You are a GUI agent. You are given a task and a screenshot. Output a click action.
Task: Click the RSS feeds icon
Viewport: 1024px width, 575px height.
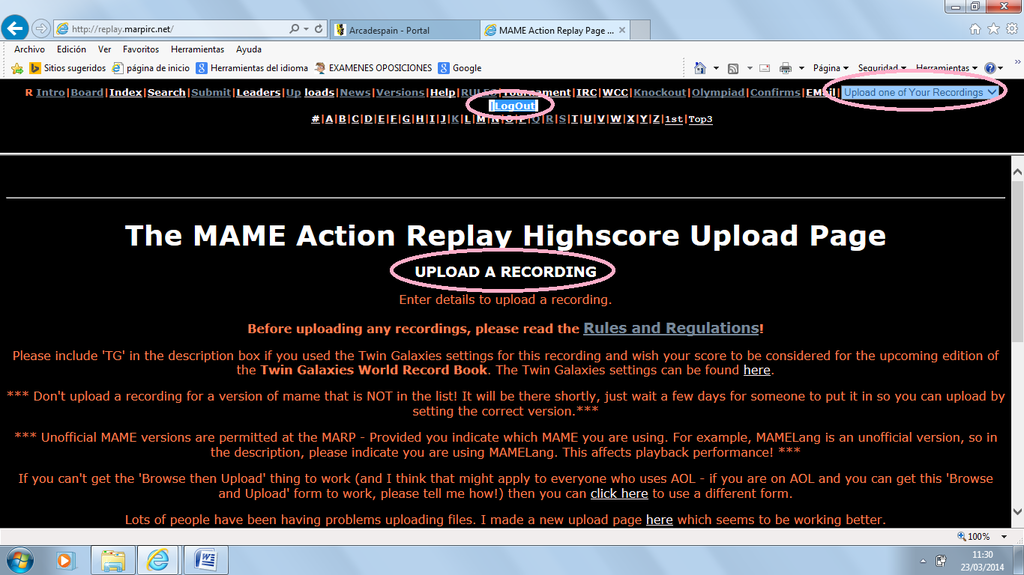point(733,68)
